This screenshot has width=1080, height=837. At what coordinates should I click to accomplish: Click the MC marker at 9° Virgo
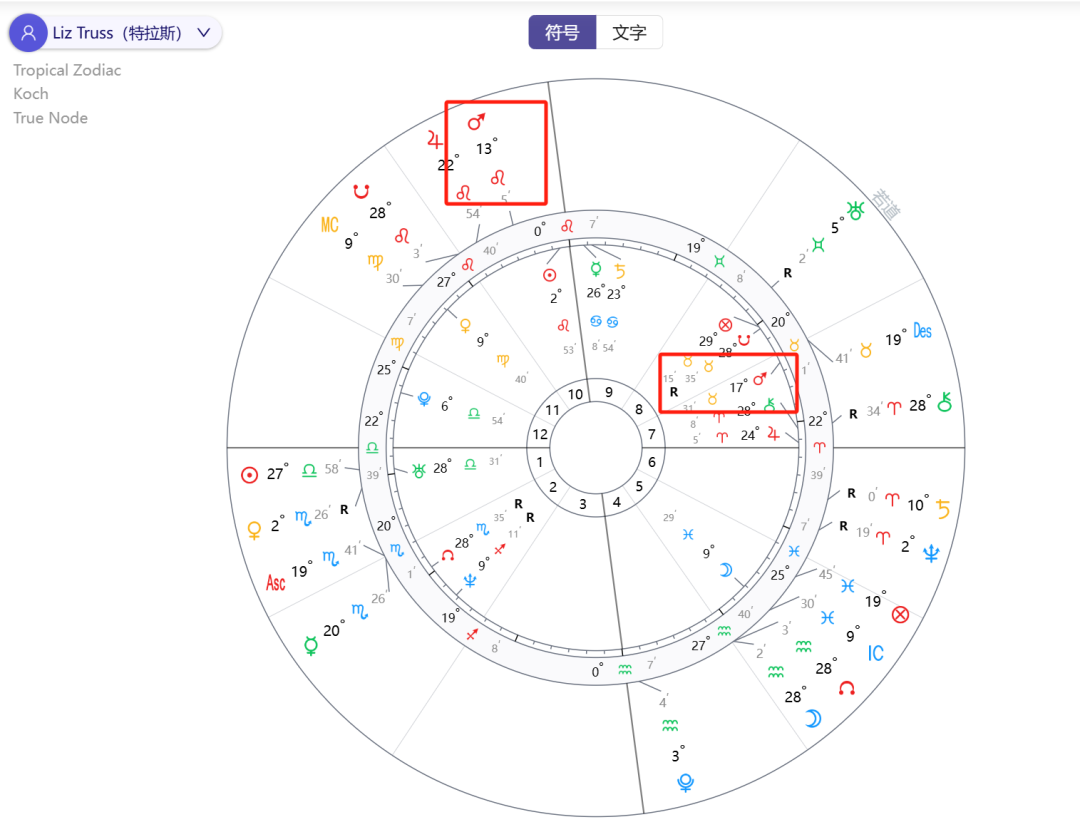tap(330, 225)
